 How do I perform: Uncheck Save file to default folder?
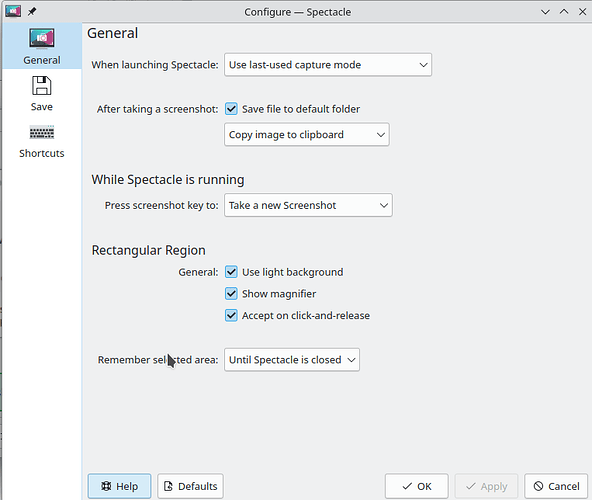[x=231, y=109]
